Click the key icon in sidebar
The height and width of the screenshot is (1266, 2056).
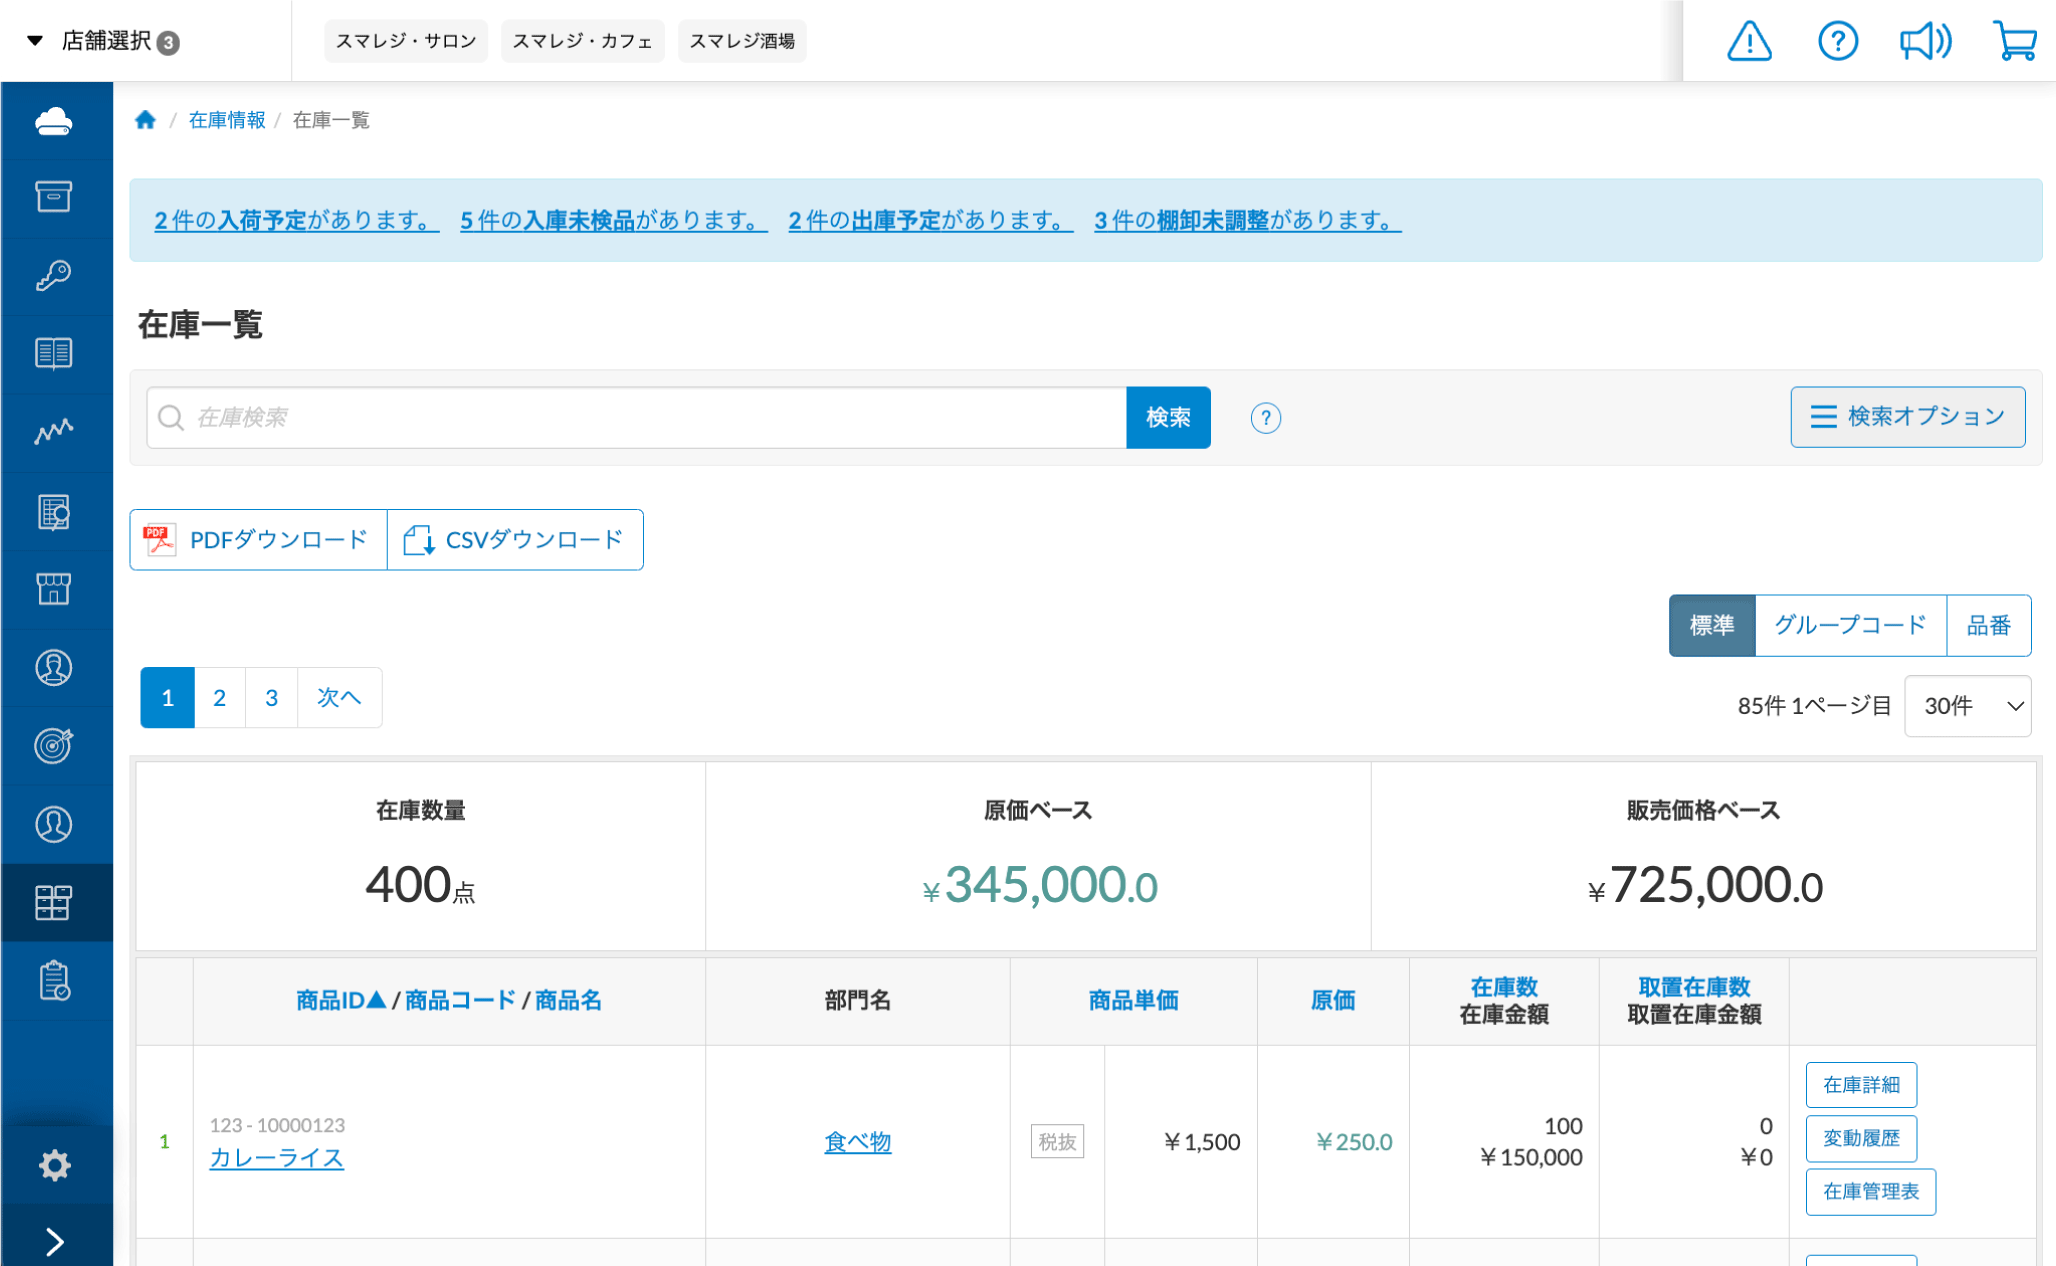(54, 275)
